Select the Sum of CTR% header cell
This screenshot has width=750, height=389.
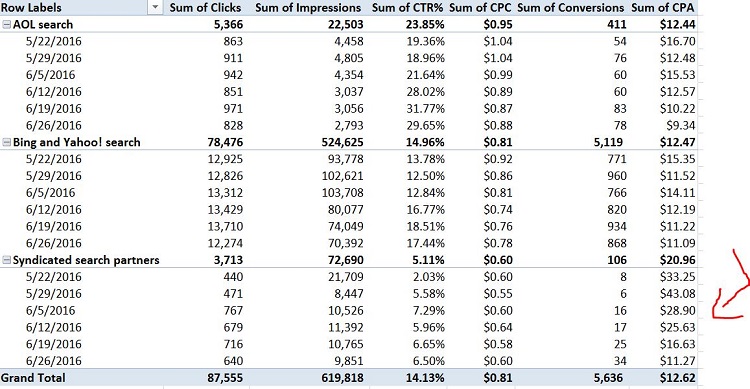click(408, 8)
